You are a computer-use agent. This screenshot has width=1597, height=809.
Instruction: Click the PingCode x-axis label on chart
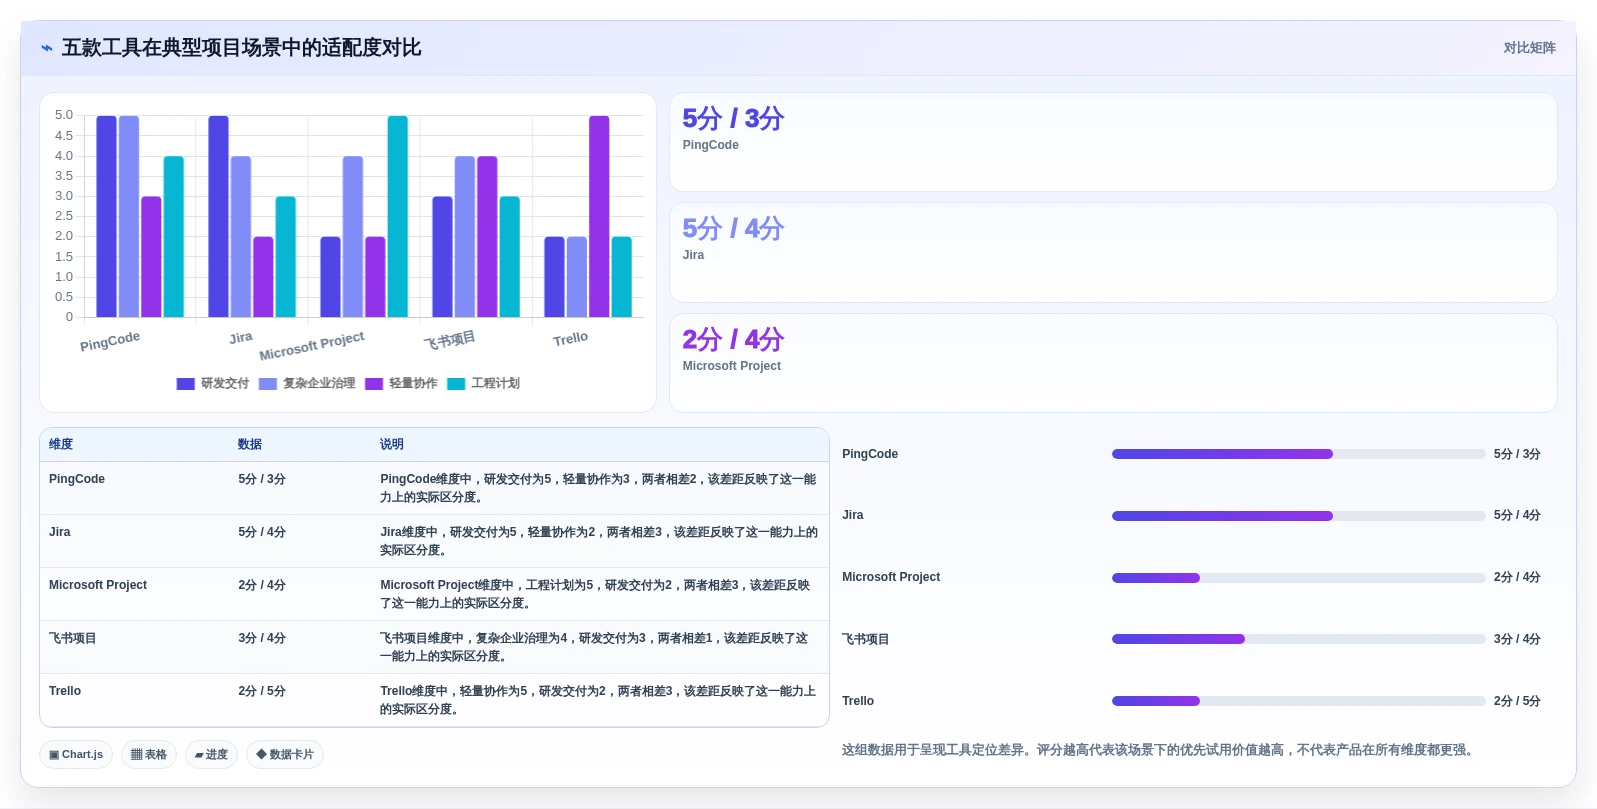coord(110,341)
